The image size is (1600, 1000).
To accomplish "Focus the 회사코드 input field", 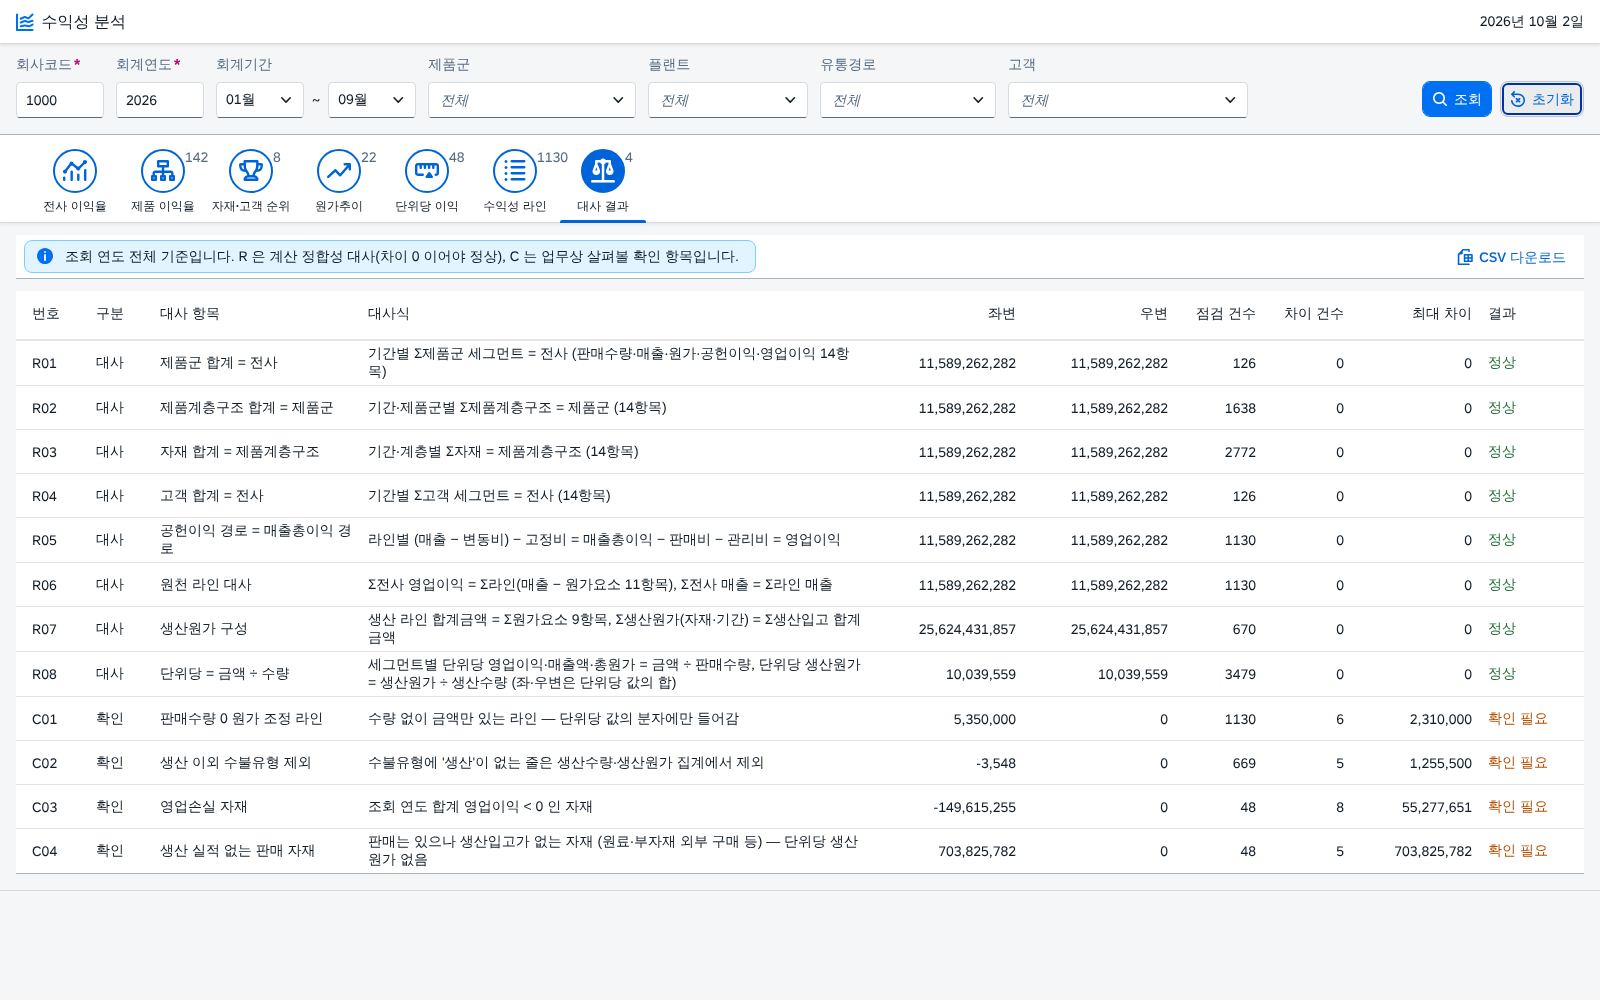I will point(60,100).
